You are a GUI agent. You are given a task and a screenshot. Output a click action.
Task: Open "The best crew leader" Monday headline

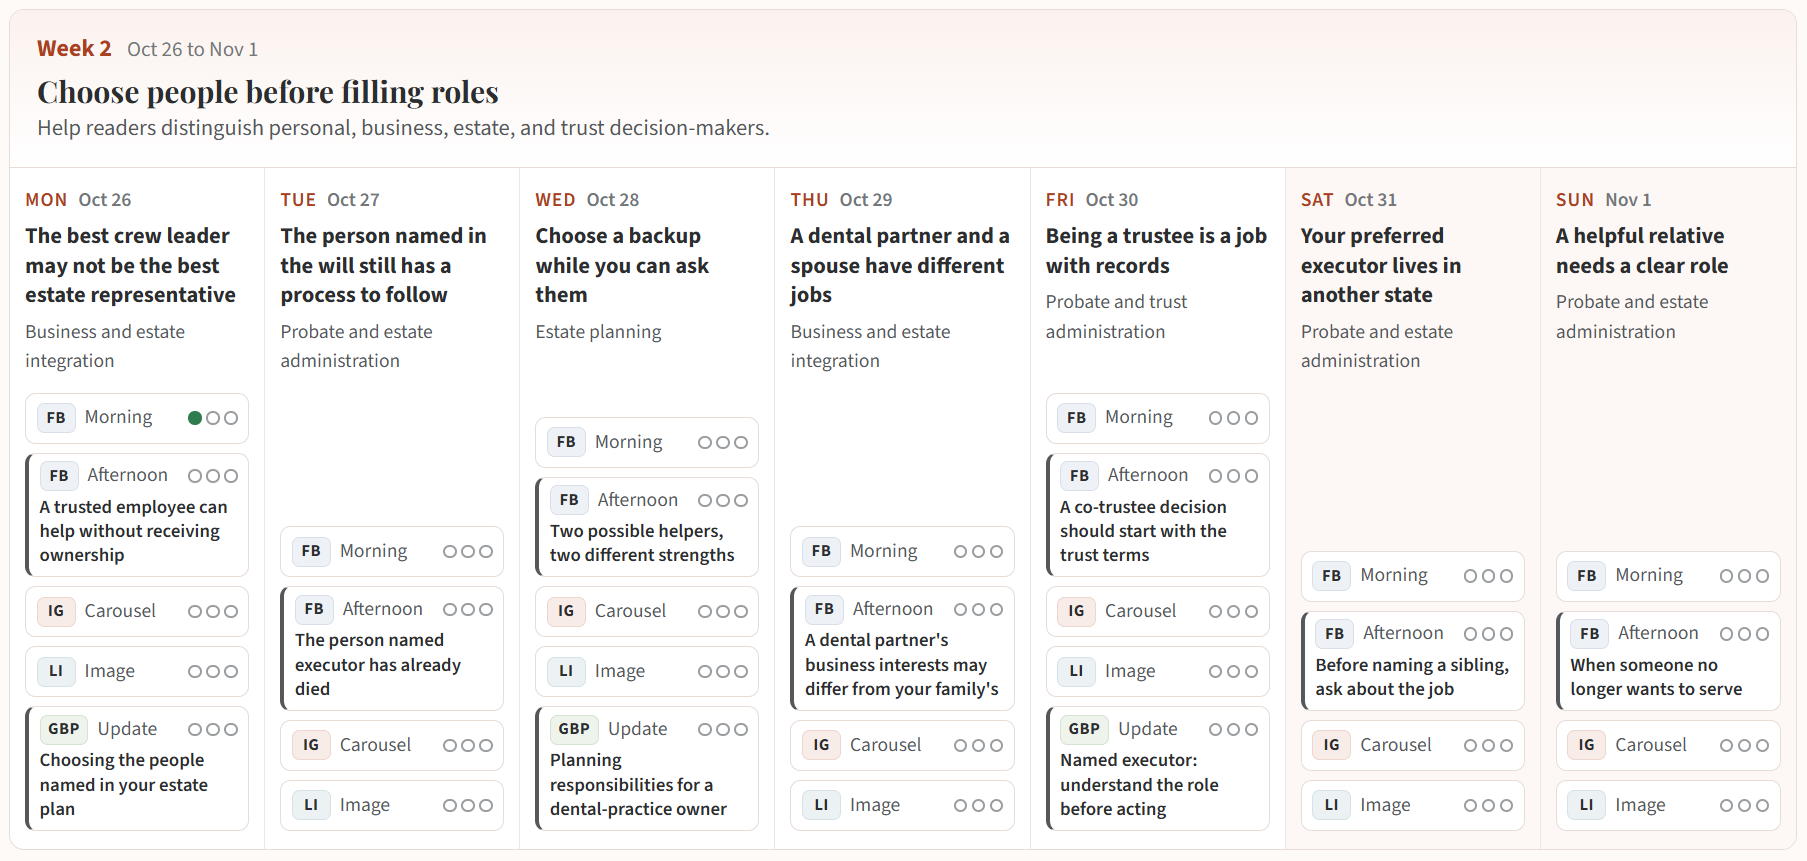pos(131,265)
